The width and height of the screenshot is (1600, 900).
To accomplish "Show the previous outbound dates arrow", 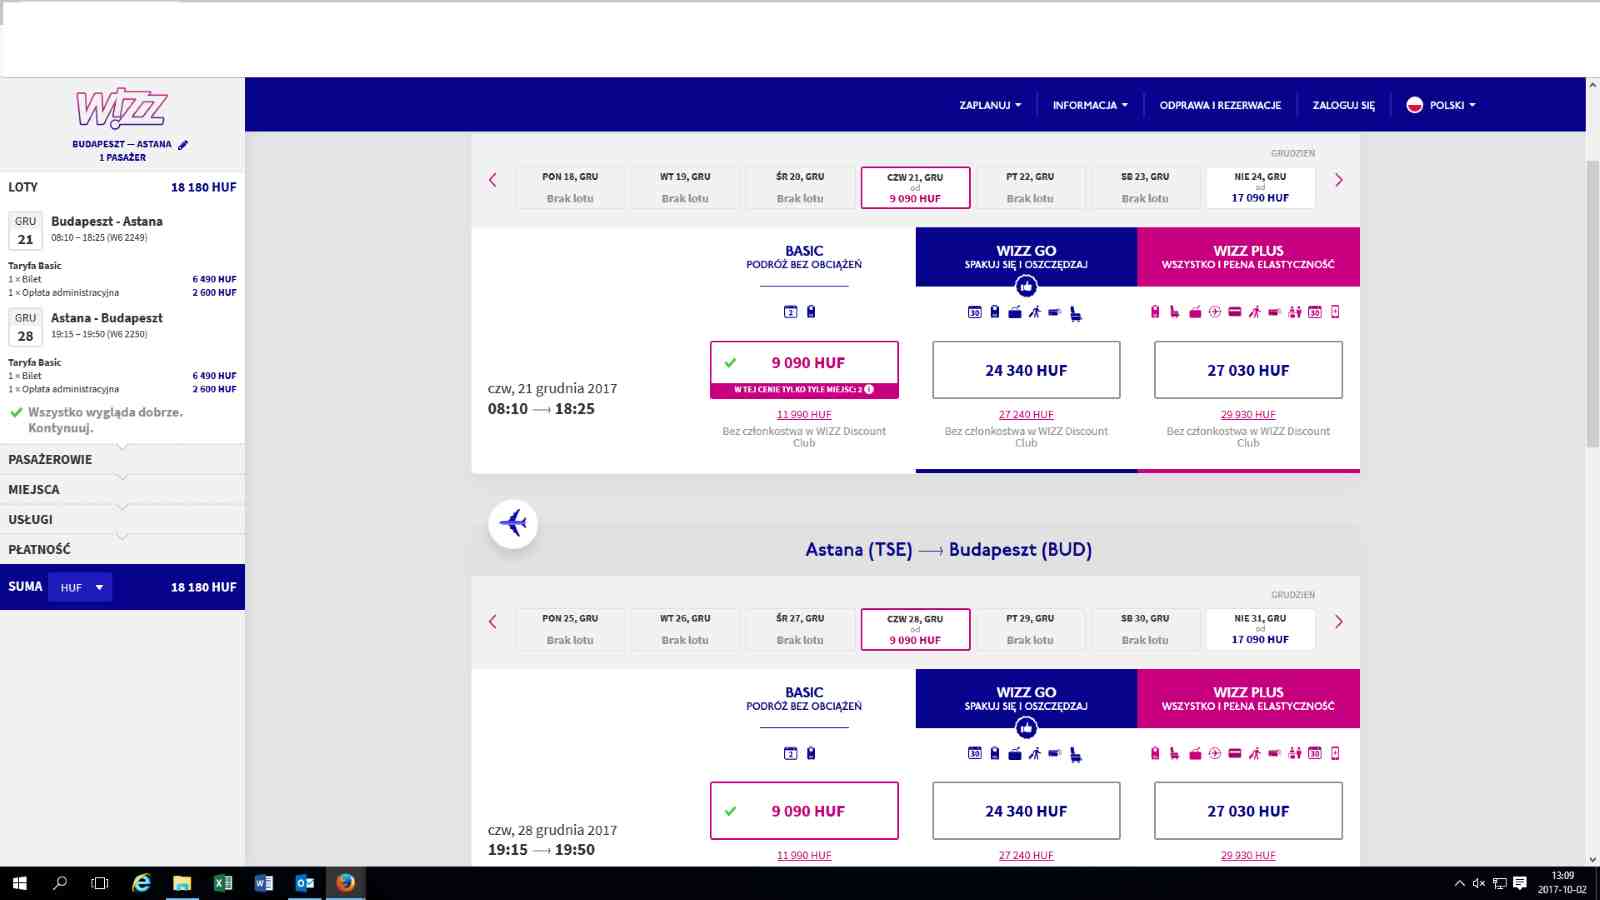I will 492,180.
